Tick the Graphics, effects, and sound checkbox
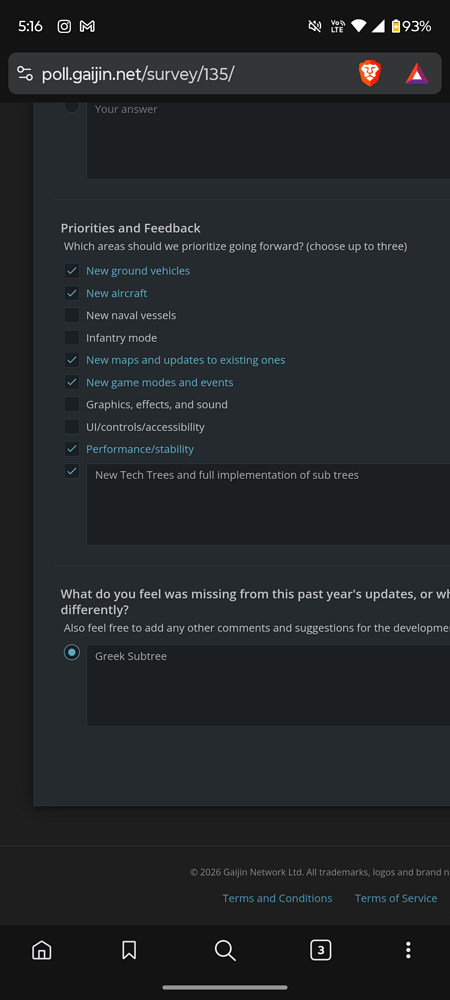This screenshot has height=1000, width=450. click(72, 404)
